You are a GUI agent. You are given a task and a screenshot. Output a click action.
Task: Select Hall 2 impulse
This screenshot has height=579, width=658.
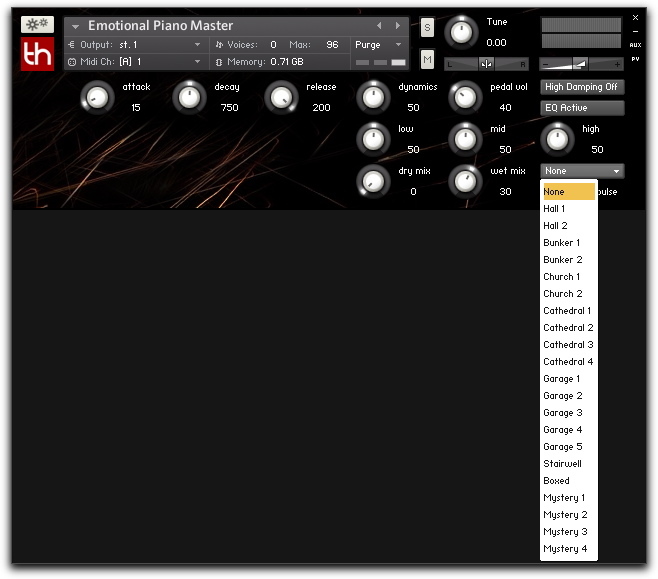tap(569, 226)
